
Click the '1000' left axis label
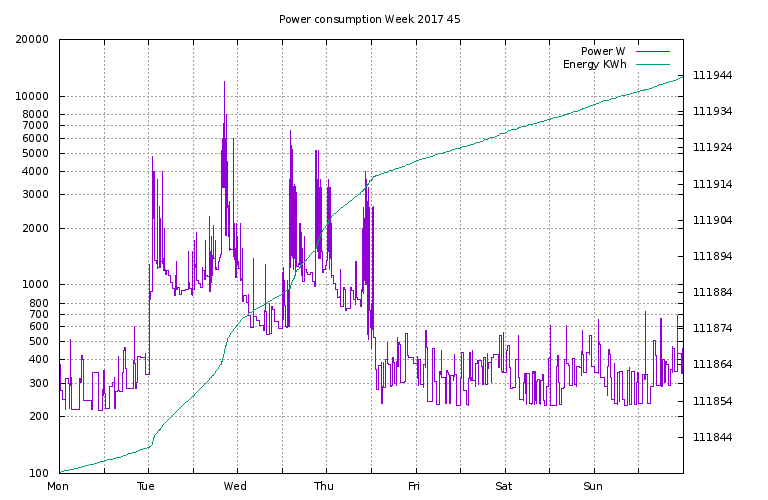(x=35, y=285)
